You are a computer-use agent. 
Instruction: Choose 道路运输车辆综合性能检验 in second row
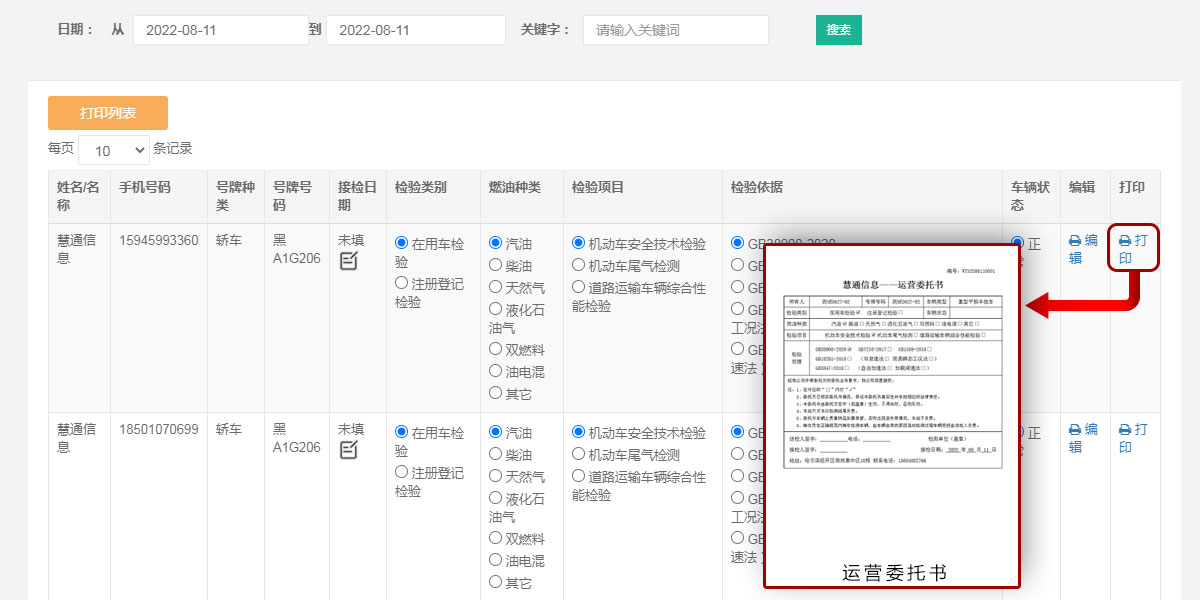coord(579,476)
